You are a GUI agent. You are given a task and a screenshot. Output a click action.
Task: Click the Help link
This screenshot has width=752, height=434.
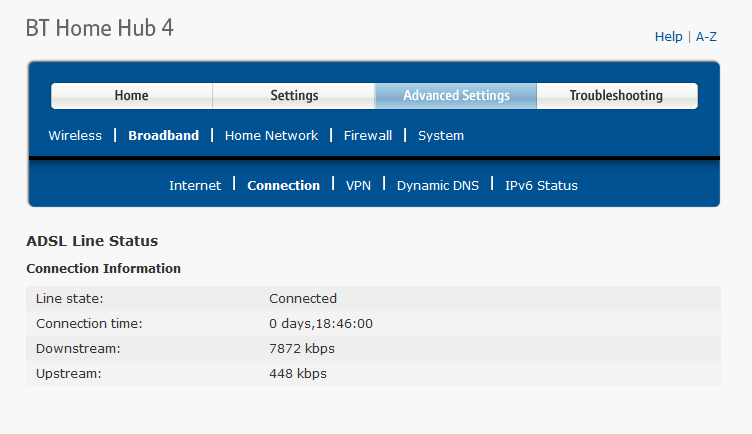(x=669, y=36)
